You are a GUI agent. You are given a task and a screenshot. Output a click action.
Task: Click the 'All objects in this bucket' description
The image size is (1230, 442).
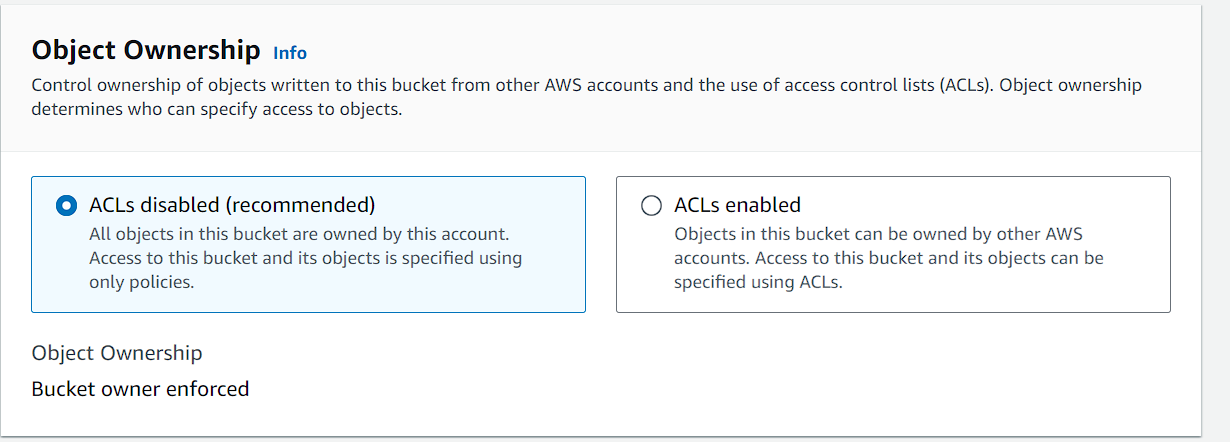tap(306, 258)
